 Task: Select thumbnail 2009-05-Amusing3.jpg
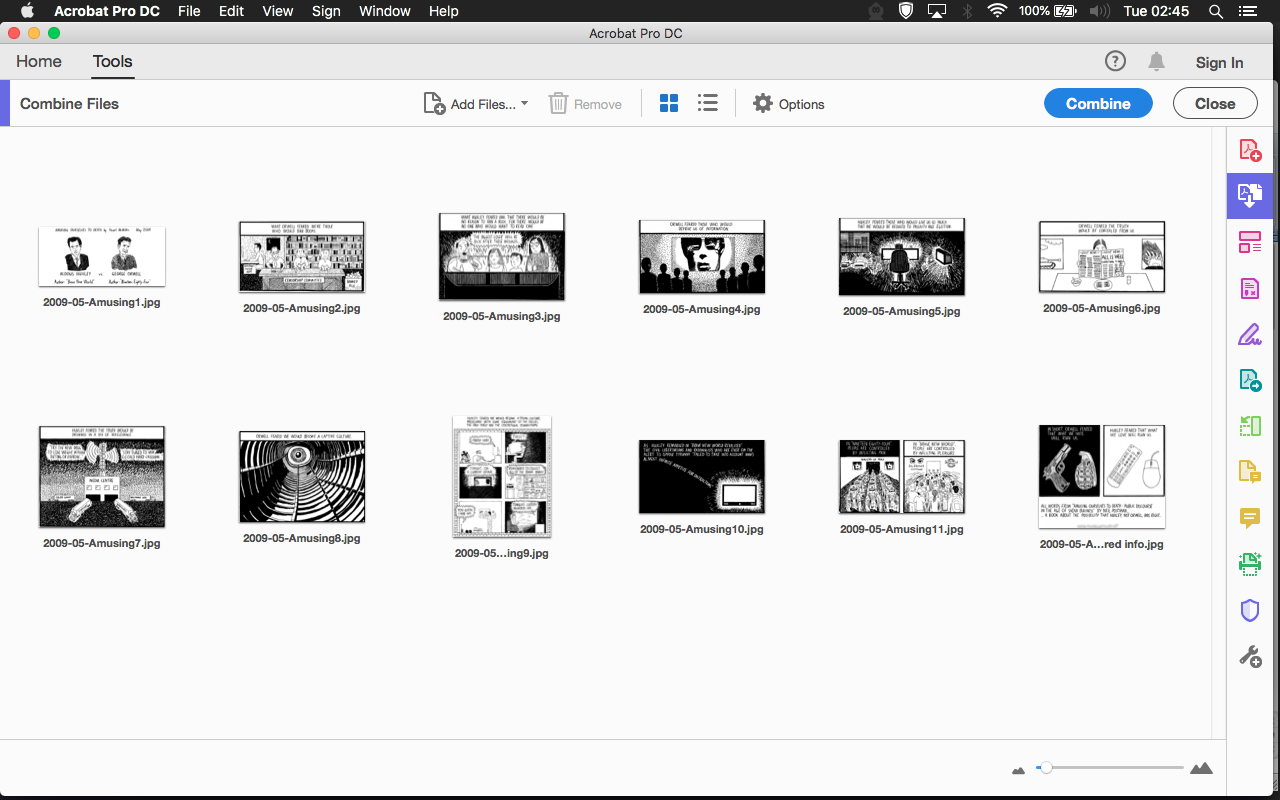(501, 257)
